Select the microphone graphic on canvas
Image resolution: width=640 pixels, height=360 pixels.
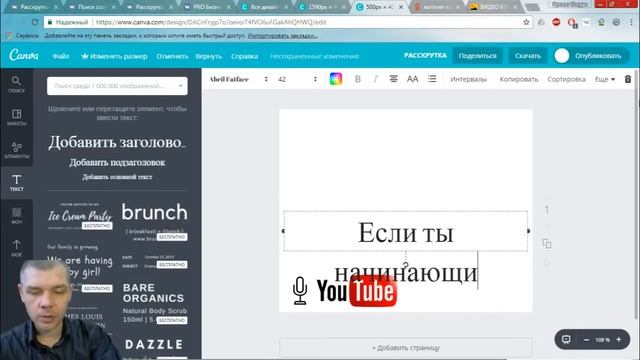300,291
